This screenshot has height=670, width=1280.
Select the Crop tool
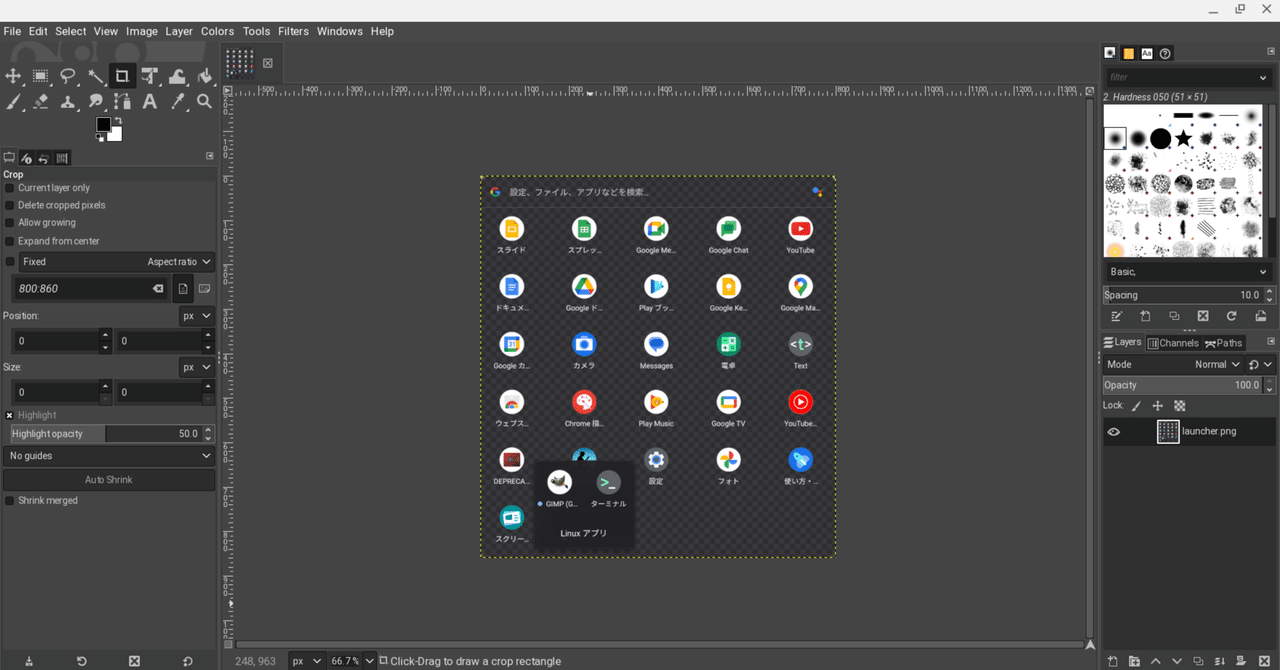122,76
